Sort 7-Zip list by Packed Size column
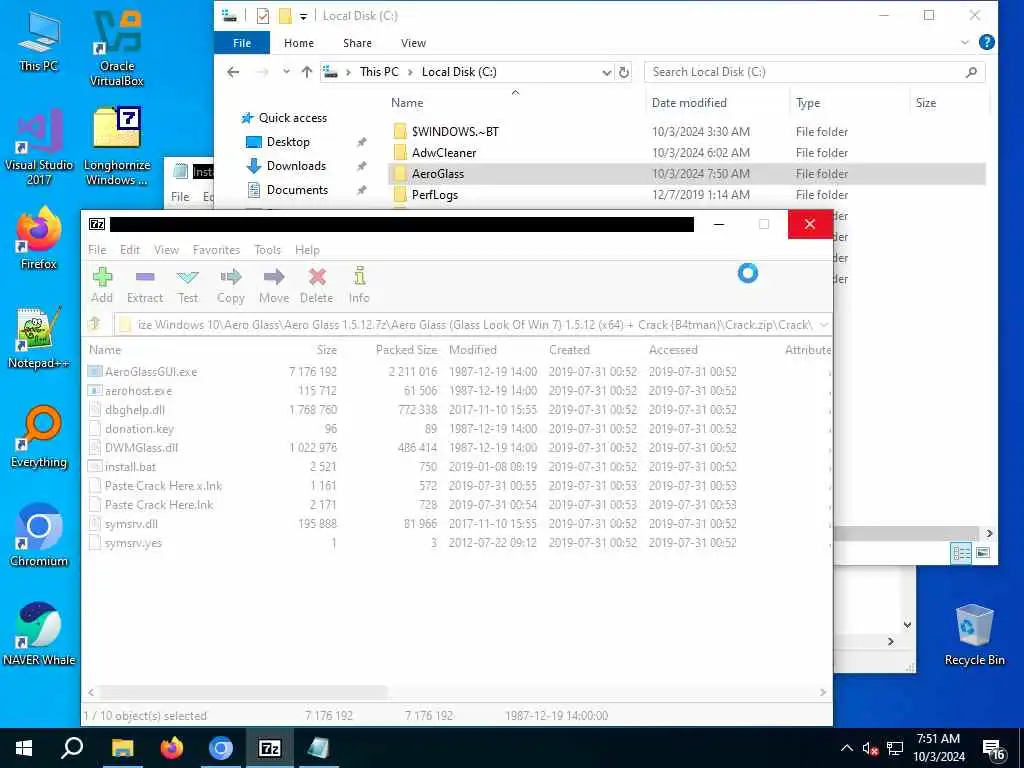Viewport: 1024px width, 768px height. [406, 350]
